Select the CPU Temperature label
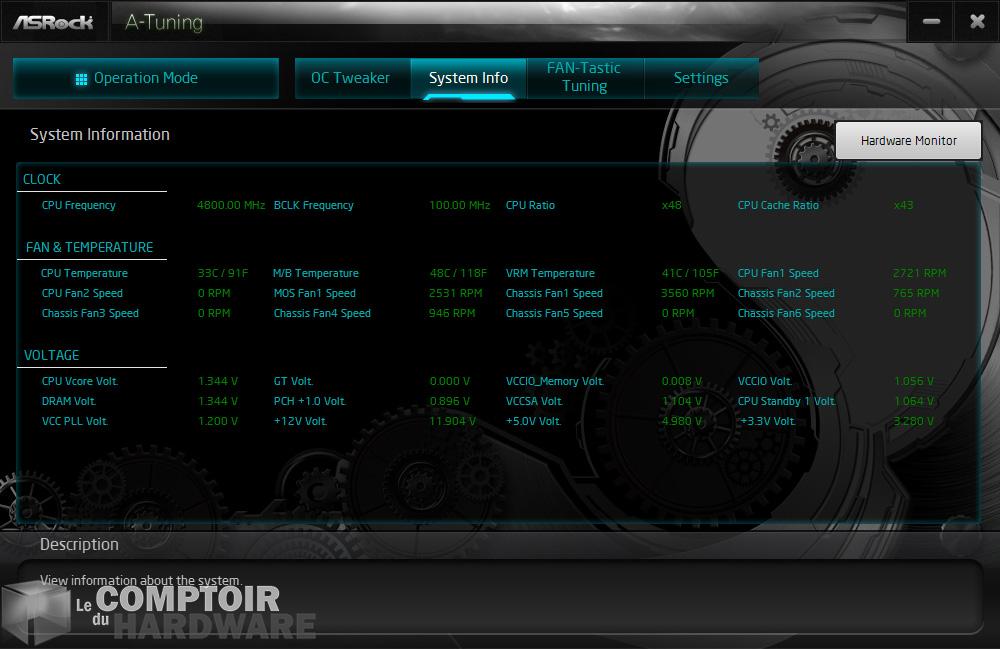 (x=84, y=273)
